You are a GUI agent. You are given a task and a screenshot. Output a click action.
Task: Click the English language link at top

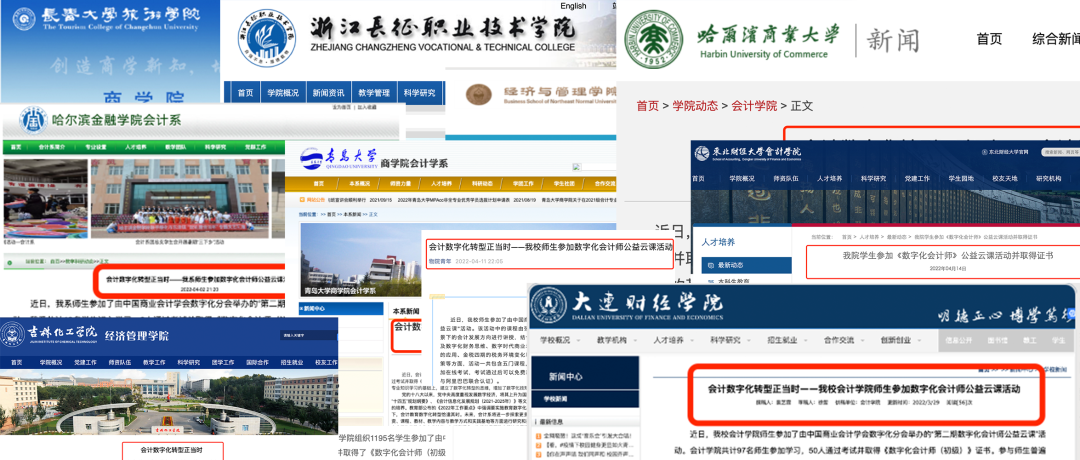pyautogui.click(x=573, y=6)
